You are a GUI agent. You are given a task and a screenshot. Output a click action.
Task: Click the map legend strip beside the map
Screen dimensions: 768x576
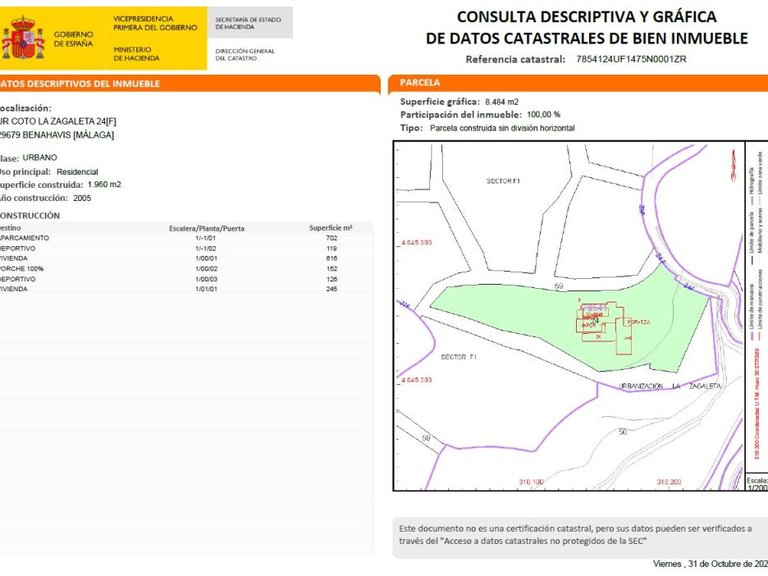[x=757, y=306]
